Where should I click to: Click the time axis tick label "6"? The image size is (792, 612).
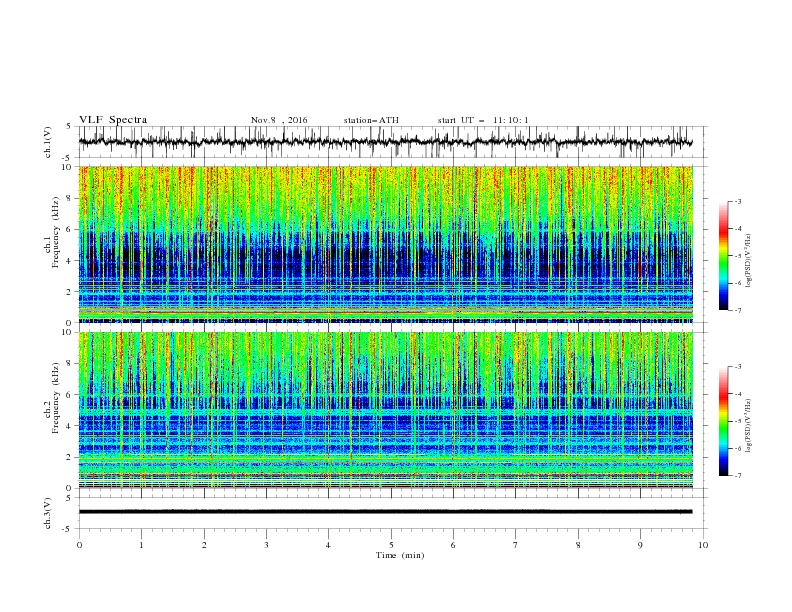click(x=453, y=545)
